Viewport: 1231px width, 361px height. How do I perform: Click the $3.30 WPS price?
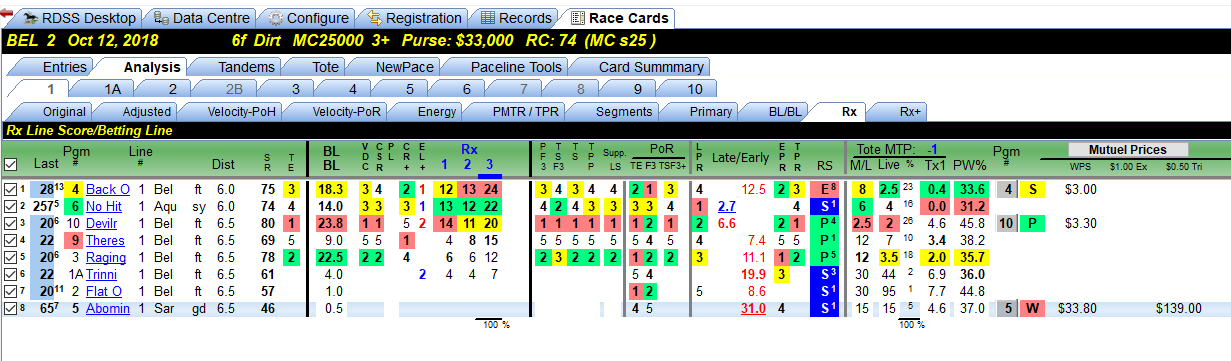1082,223
